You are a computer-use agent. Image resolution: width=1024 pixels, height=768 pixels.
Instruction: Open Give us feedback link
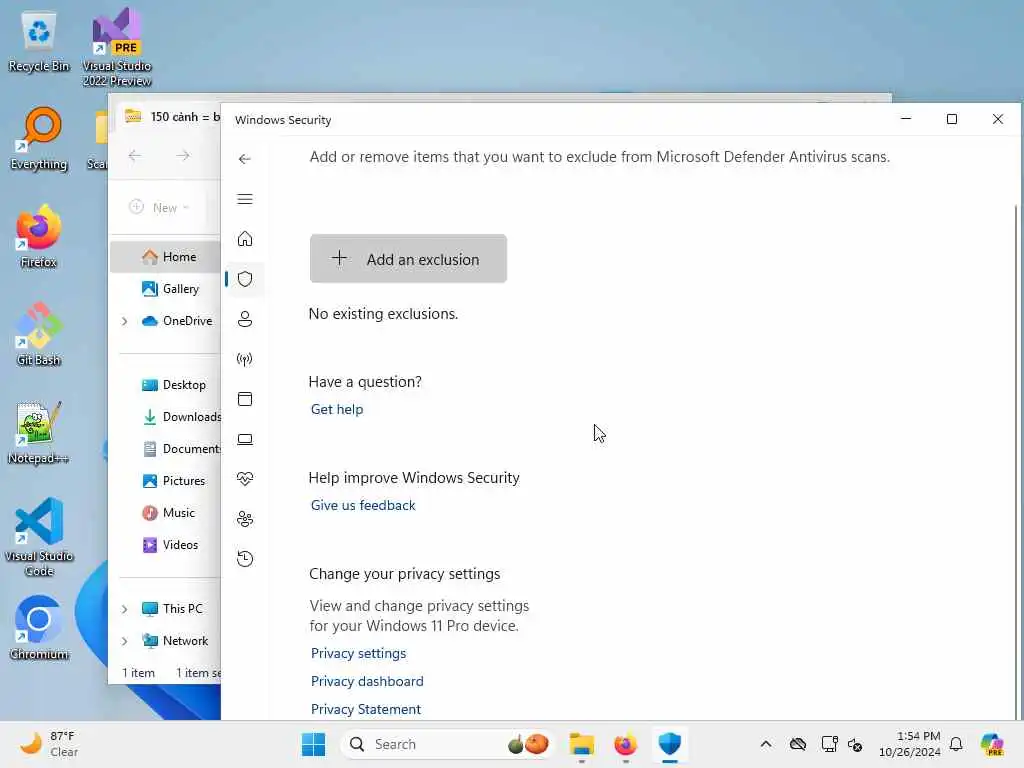point(363,505)
